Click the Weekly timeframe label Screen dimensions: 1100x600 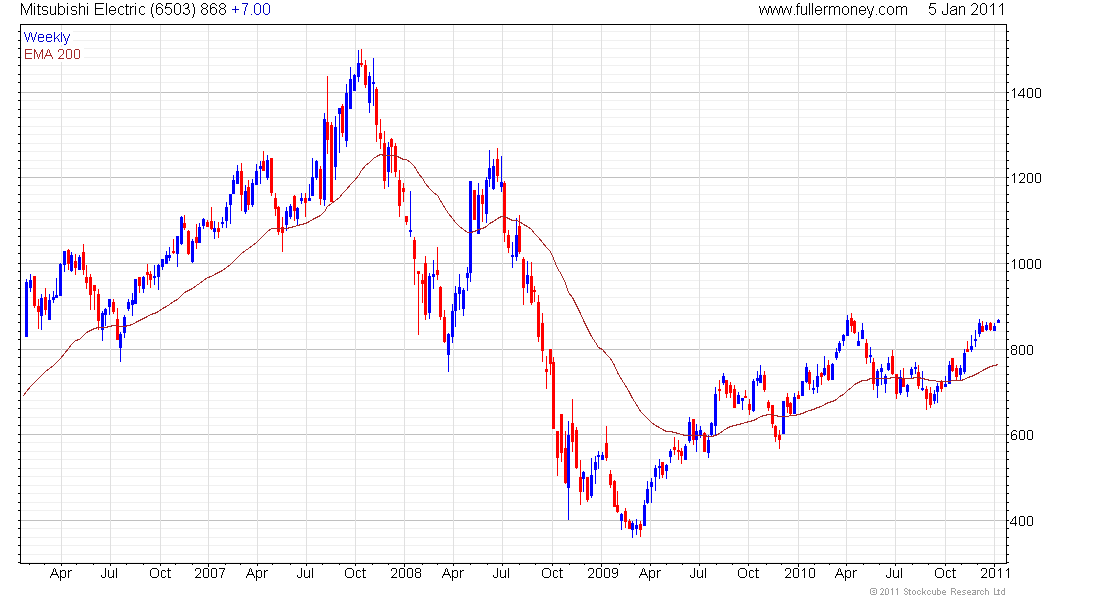click(47, 38)
